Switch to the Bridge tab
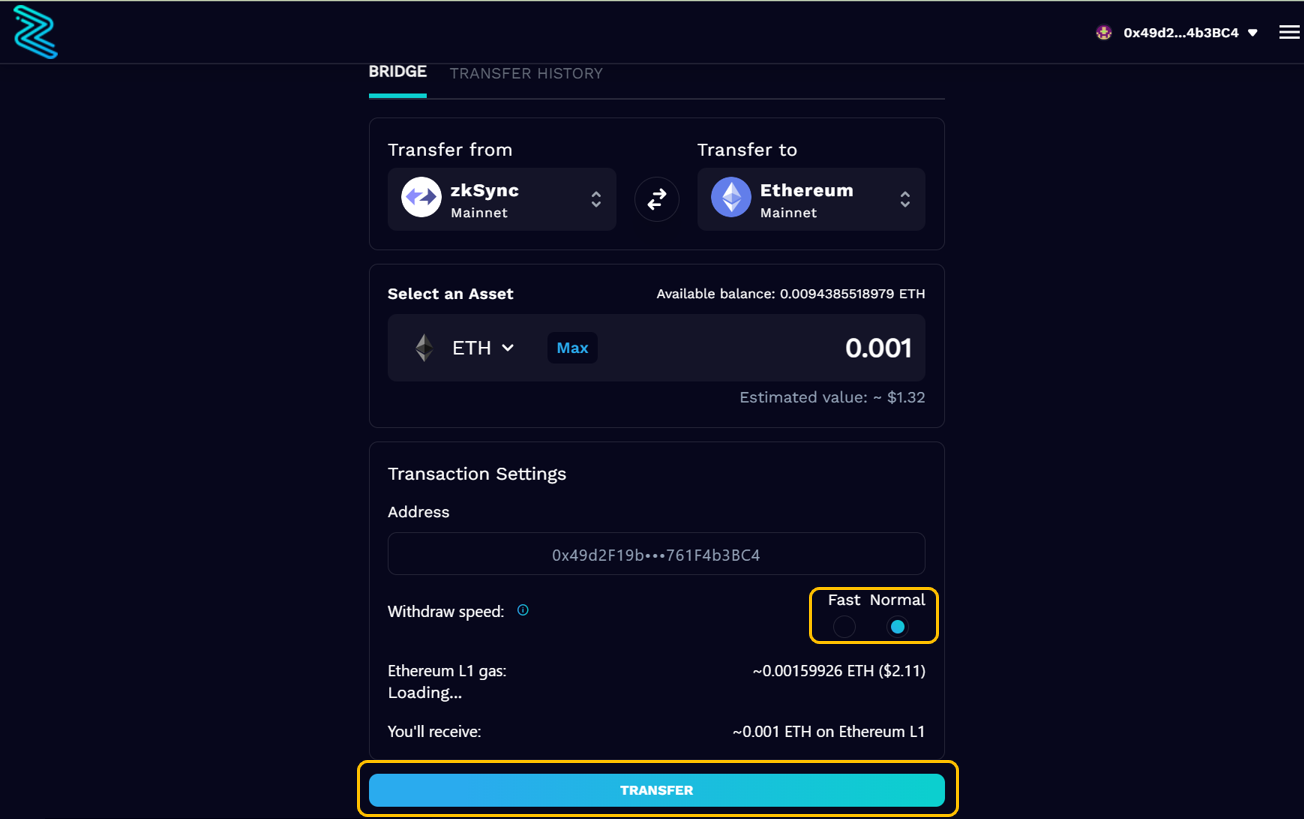 tap(397, 72)
